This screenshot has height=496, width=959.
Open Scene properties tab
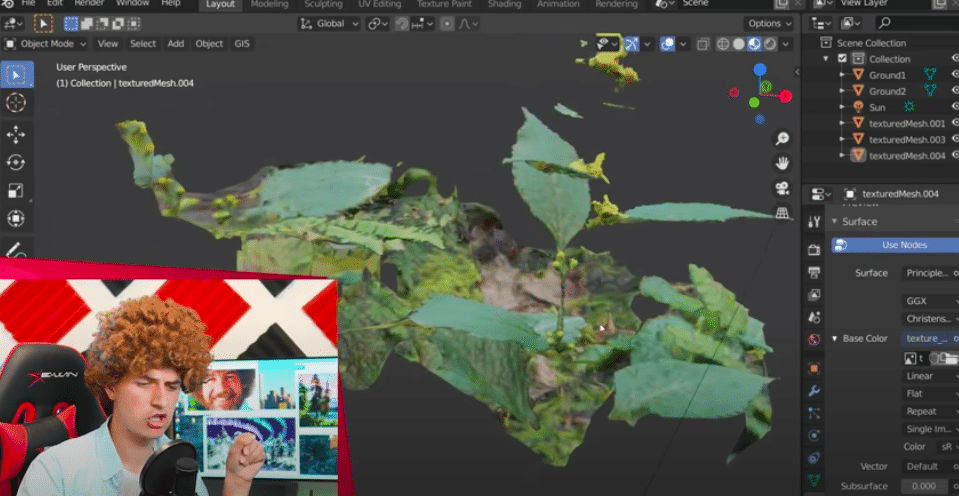(814, 317)
